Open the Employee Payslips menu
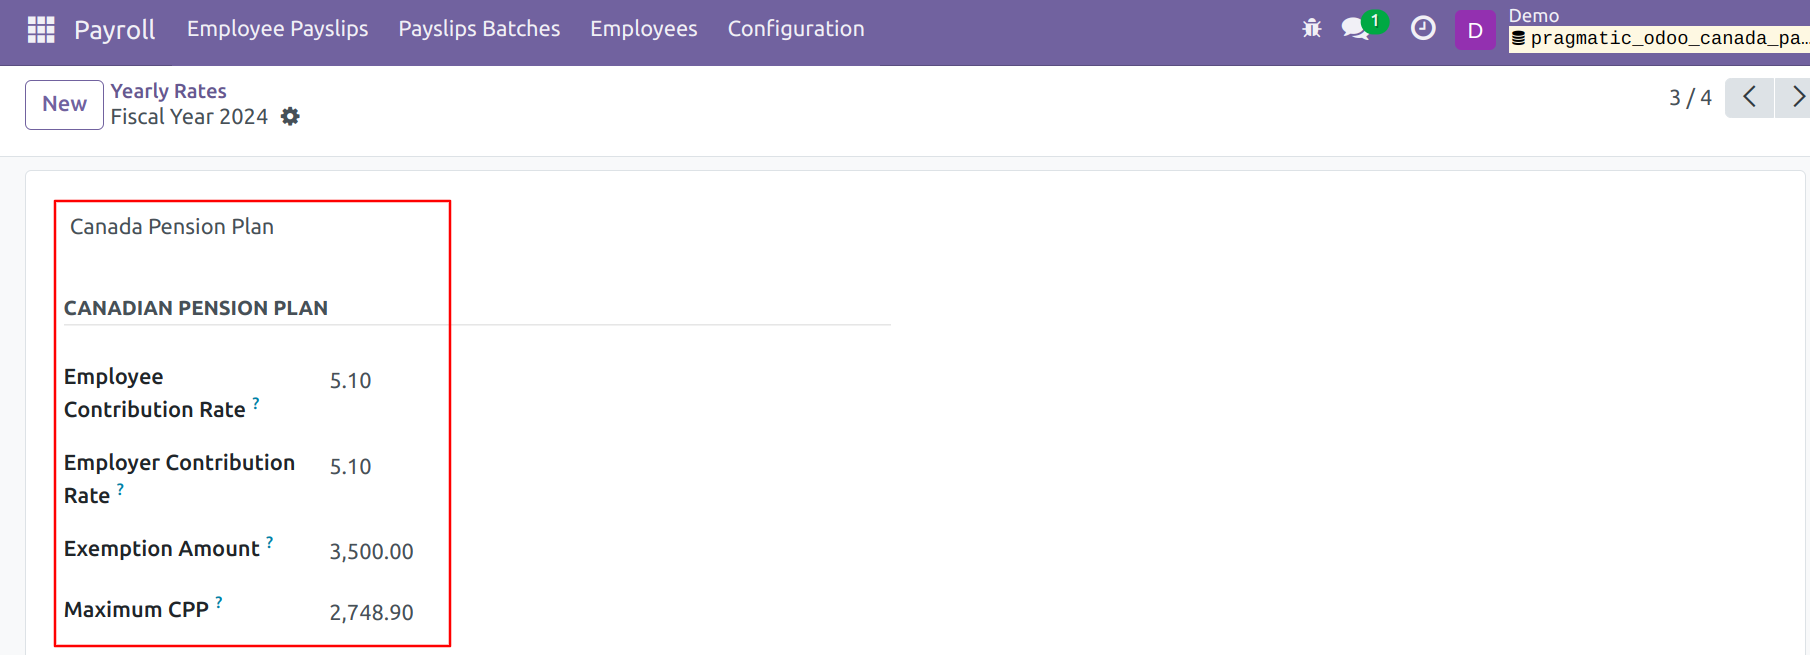Image resolution: width=1810 pixels, height=655 pixels. 277,29
